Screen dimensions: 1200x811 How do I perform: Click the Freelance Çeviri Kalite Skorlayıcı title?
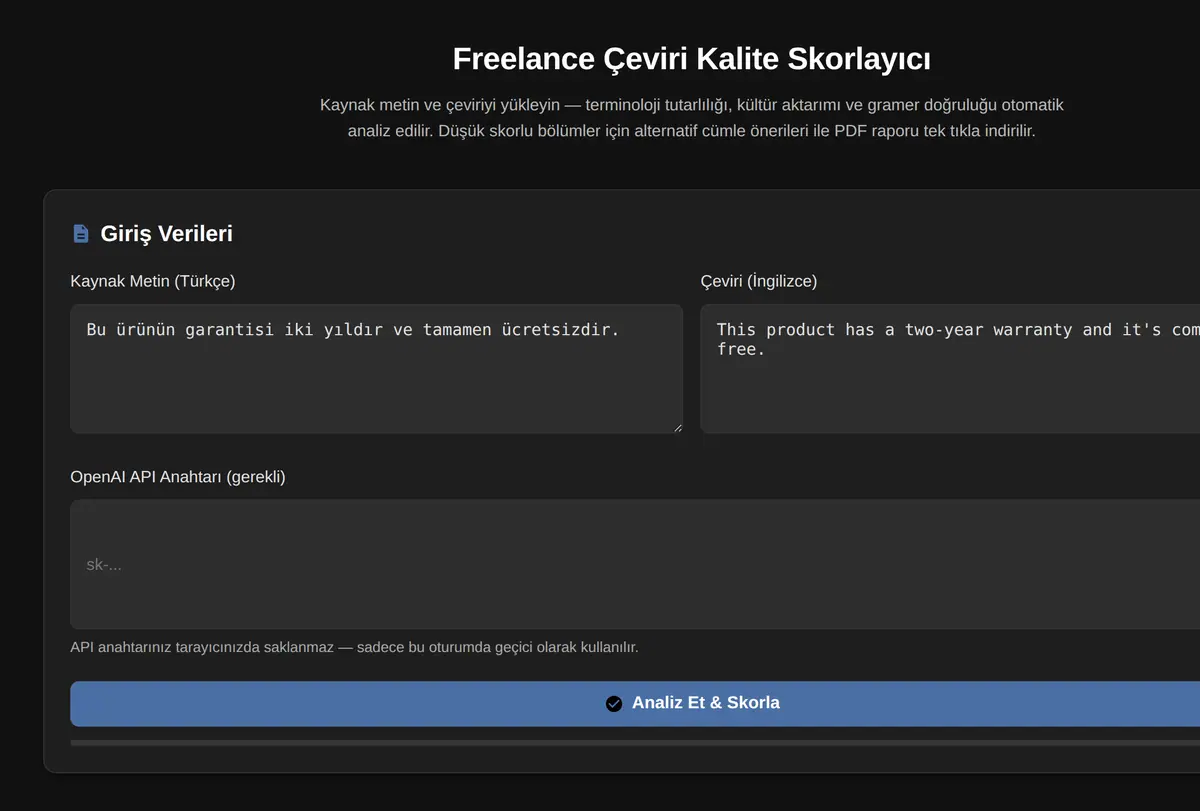pyautogui.click(x=692, y=59)
